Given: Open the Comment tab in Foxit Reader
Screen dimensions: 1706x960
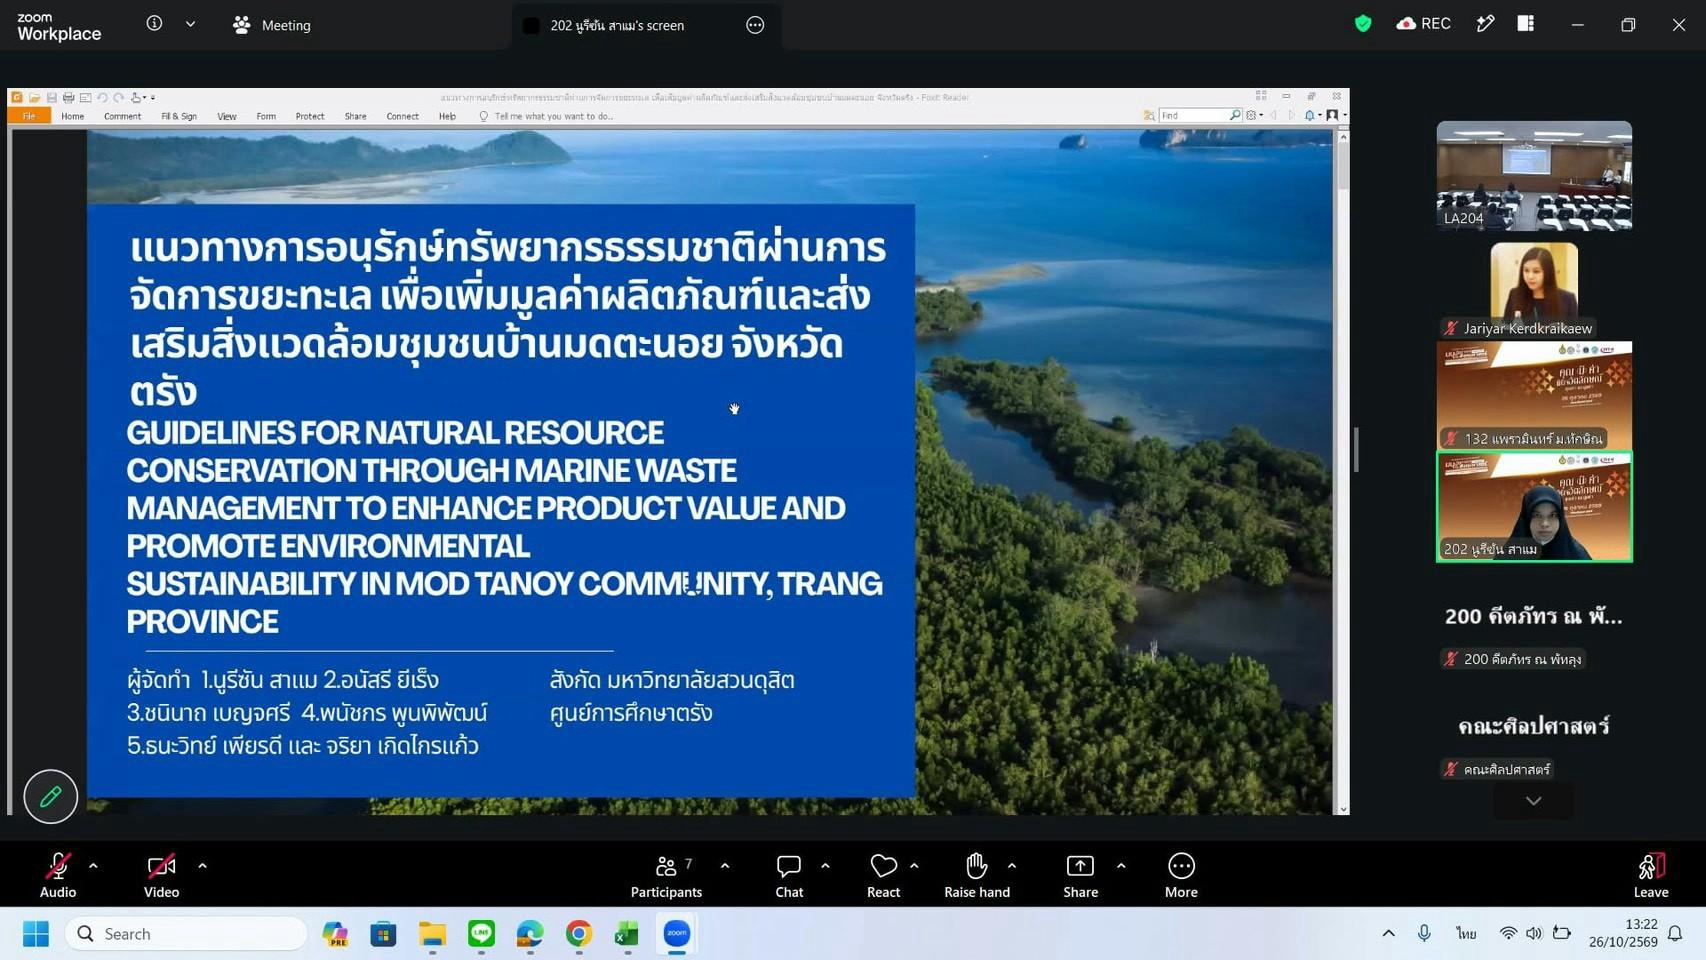Looking at the screenshot, I should (x=122, y=116).
